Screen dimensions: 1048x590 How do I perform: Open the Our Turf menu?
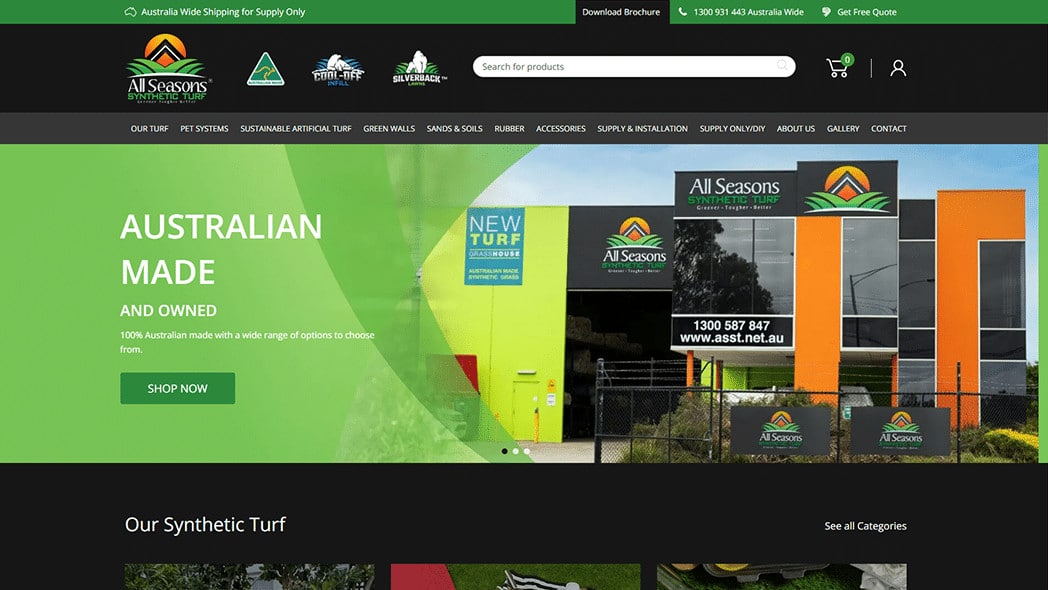pyautogui.click(x=149, y=128)
